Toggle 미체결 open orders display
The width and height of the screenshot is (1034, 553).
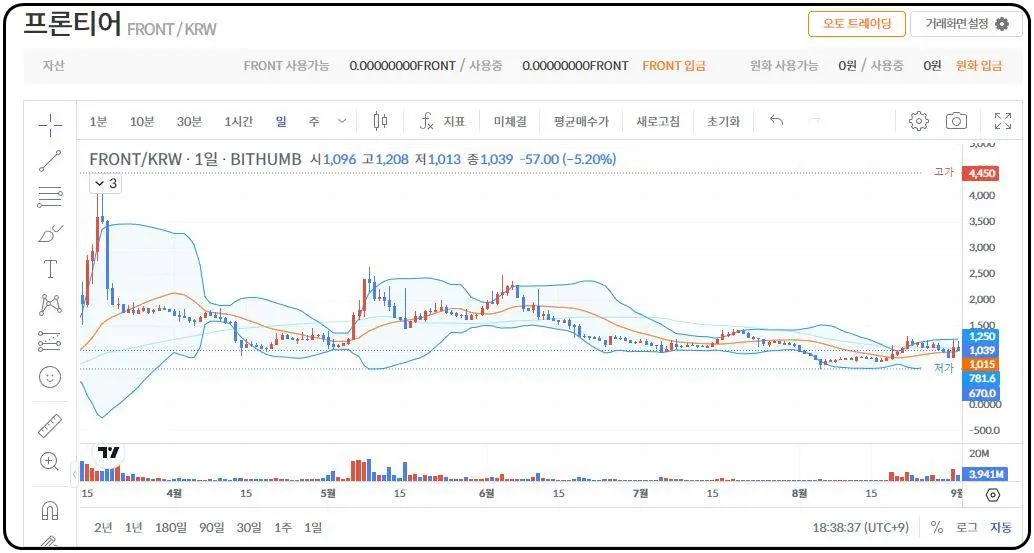510,121
